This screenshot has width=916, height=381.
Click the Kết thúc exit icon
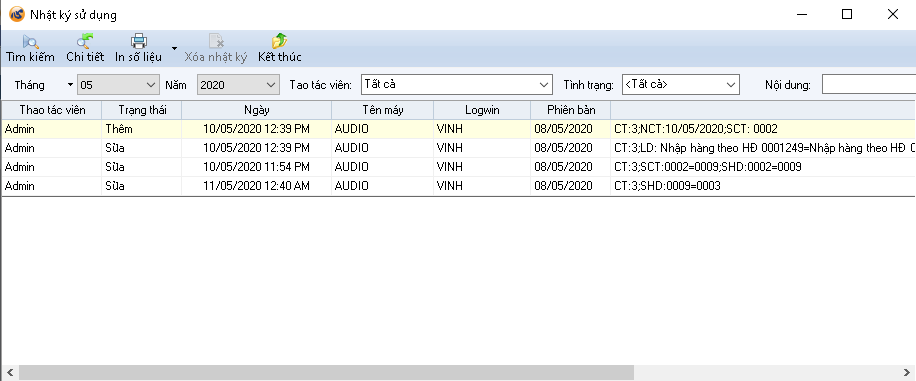click(x=279, y=41)
